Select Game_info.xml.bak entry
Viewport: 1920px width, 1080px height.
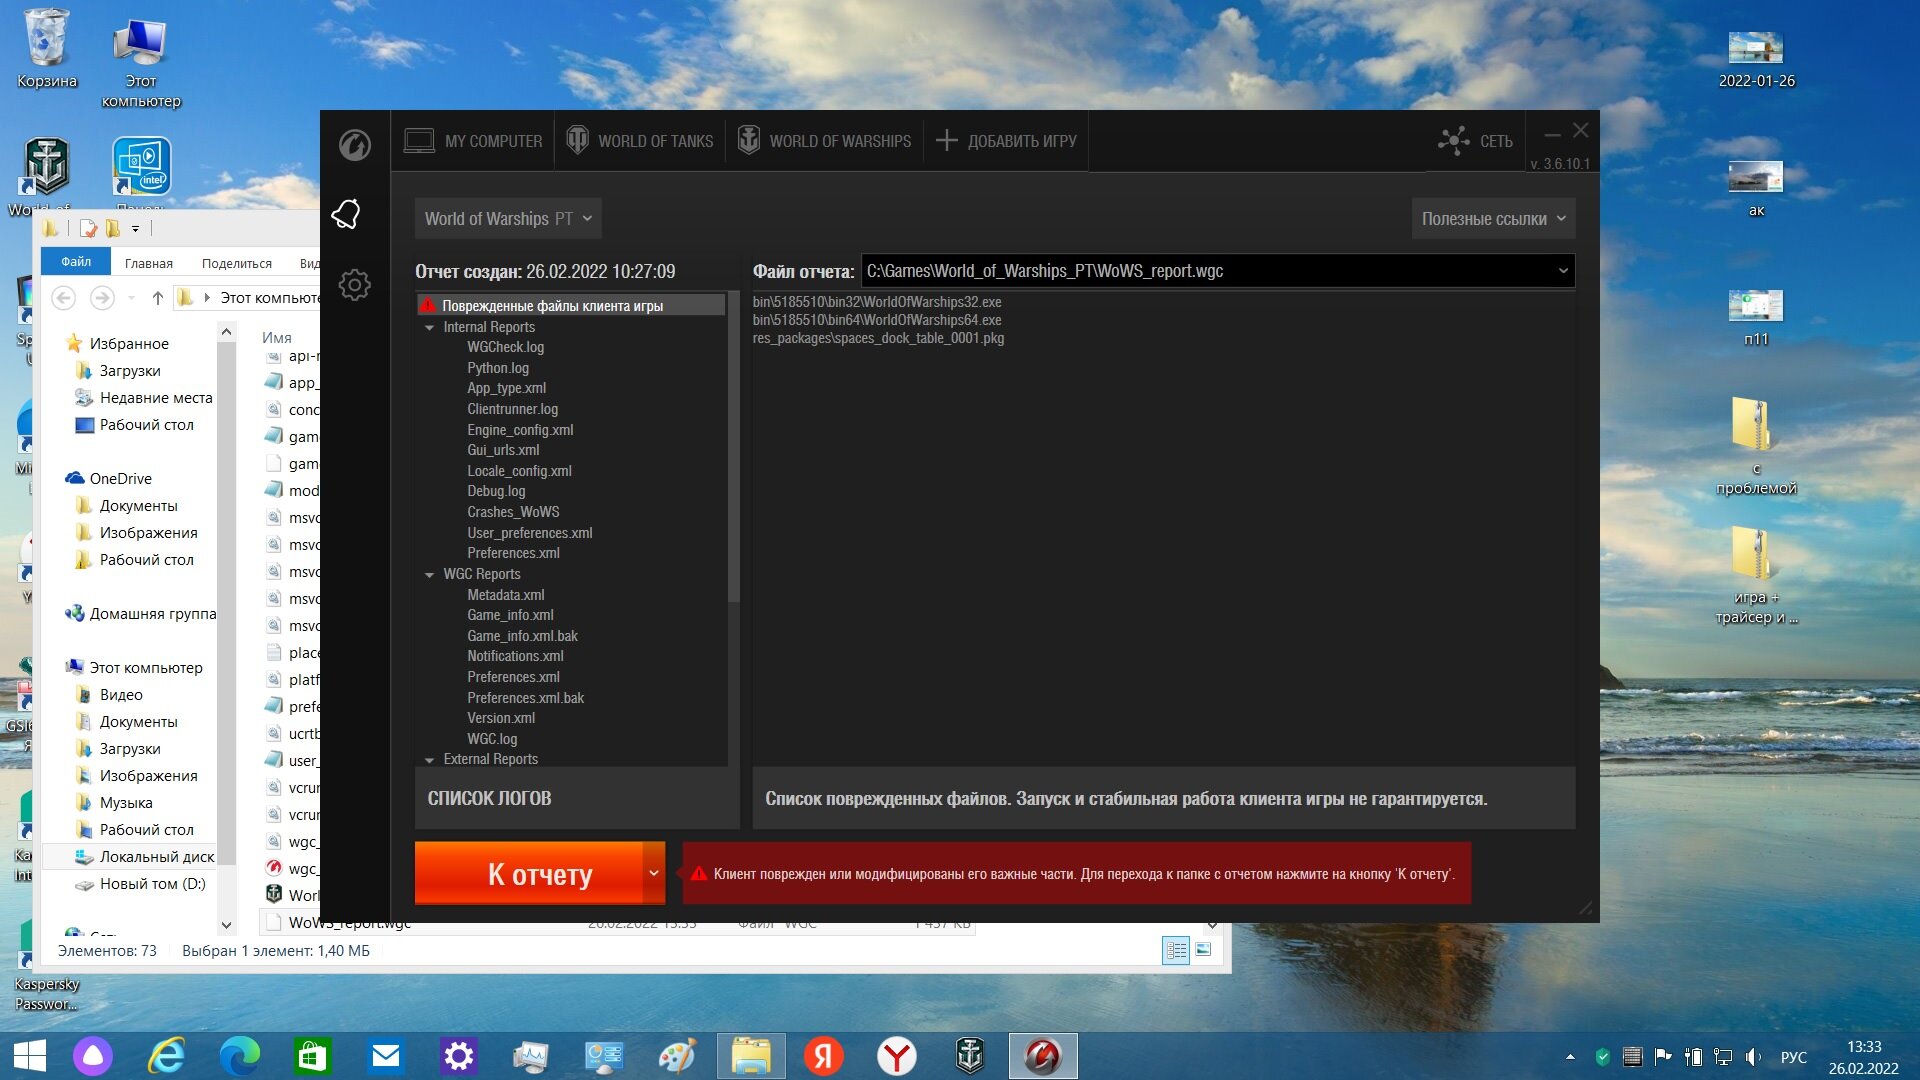(x=522, y=636)
